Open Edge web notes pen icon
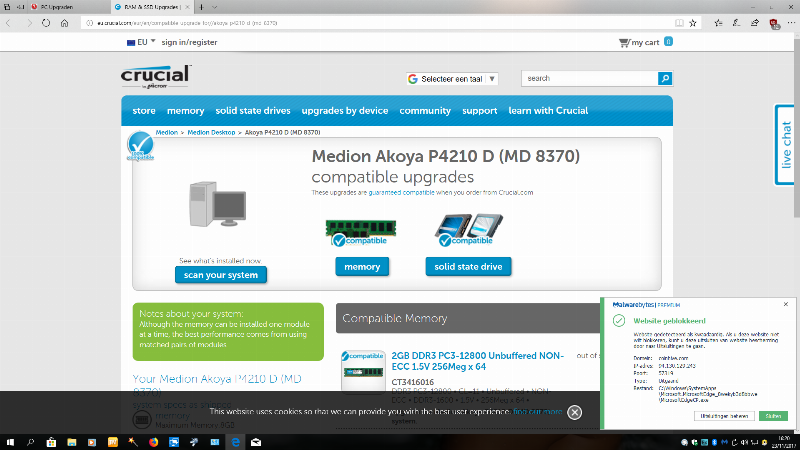The image size is (800, 450). [x=736, y=23]
